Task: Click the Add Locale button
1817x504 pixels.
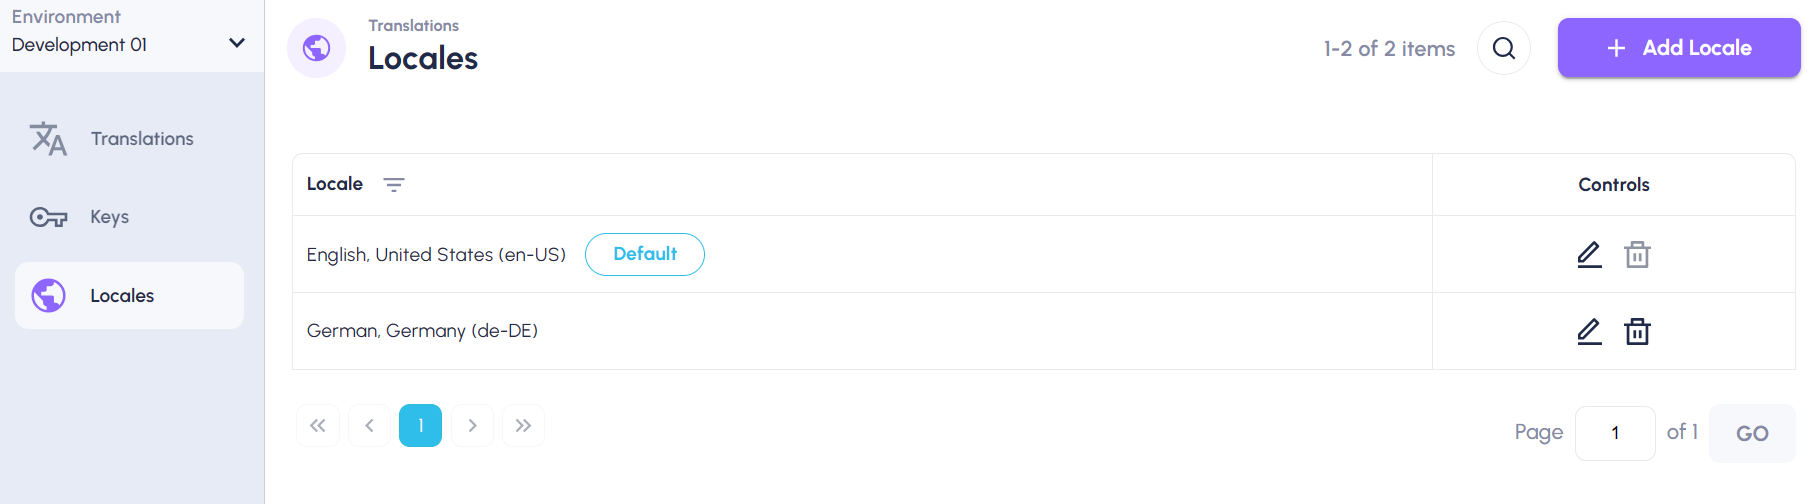Action: click(x=1679, y=48)
